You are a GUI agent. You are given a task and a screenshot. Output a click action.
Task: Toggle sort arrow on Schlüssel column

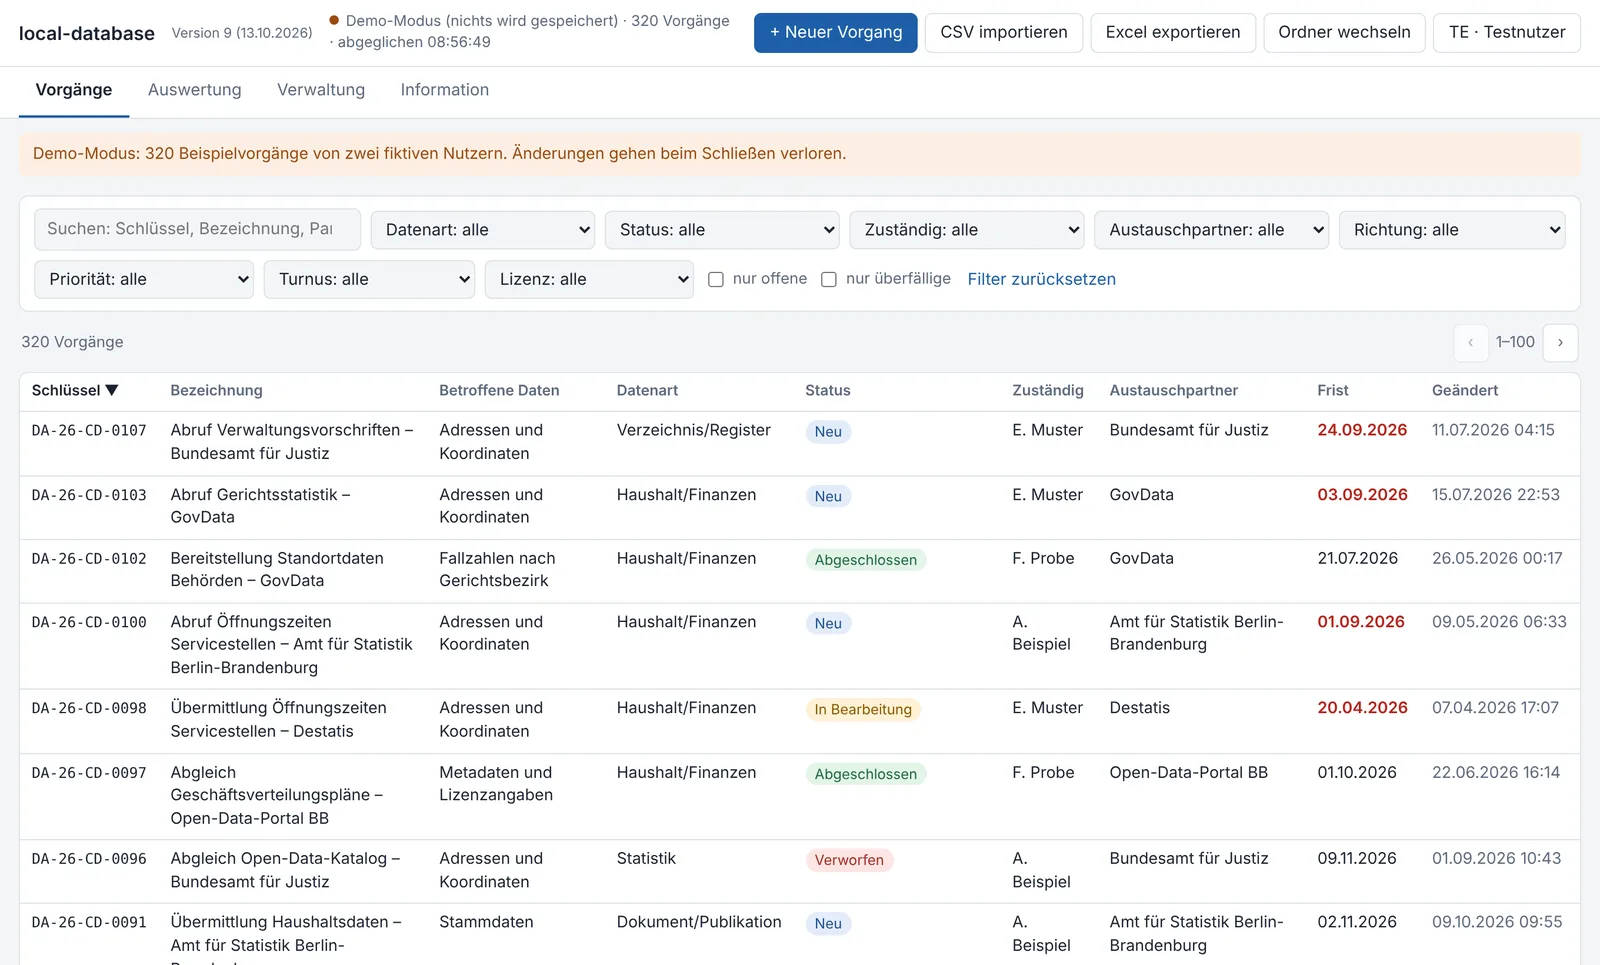click(112, 390)
